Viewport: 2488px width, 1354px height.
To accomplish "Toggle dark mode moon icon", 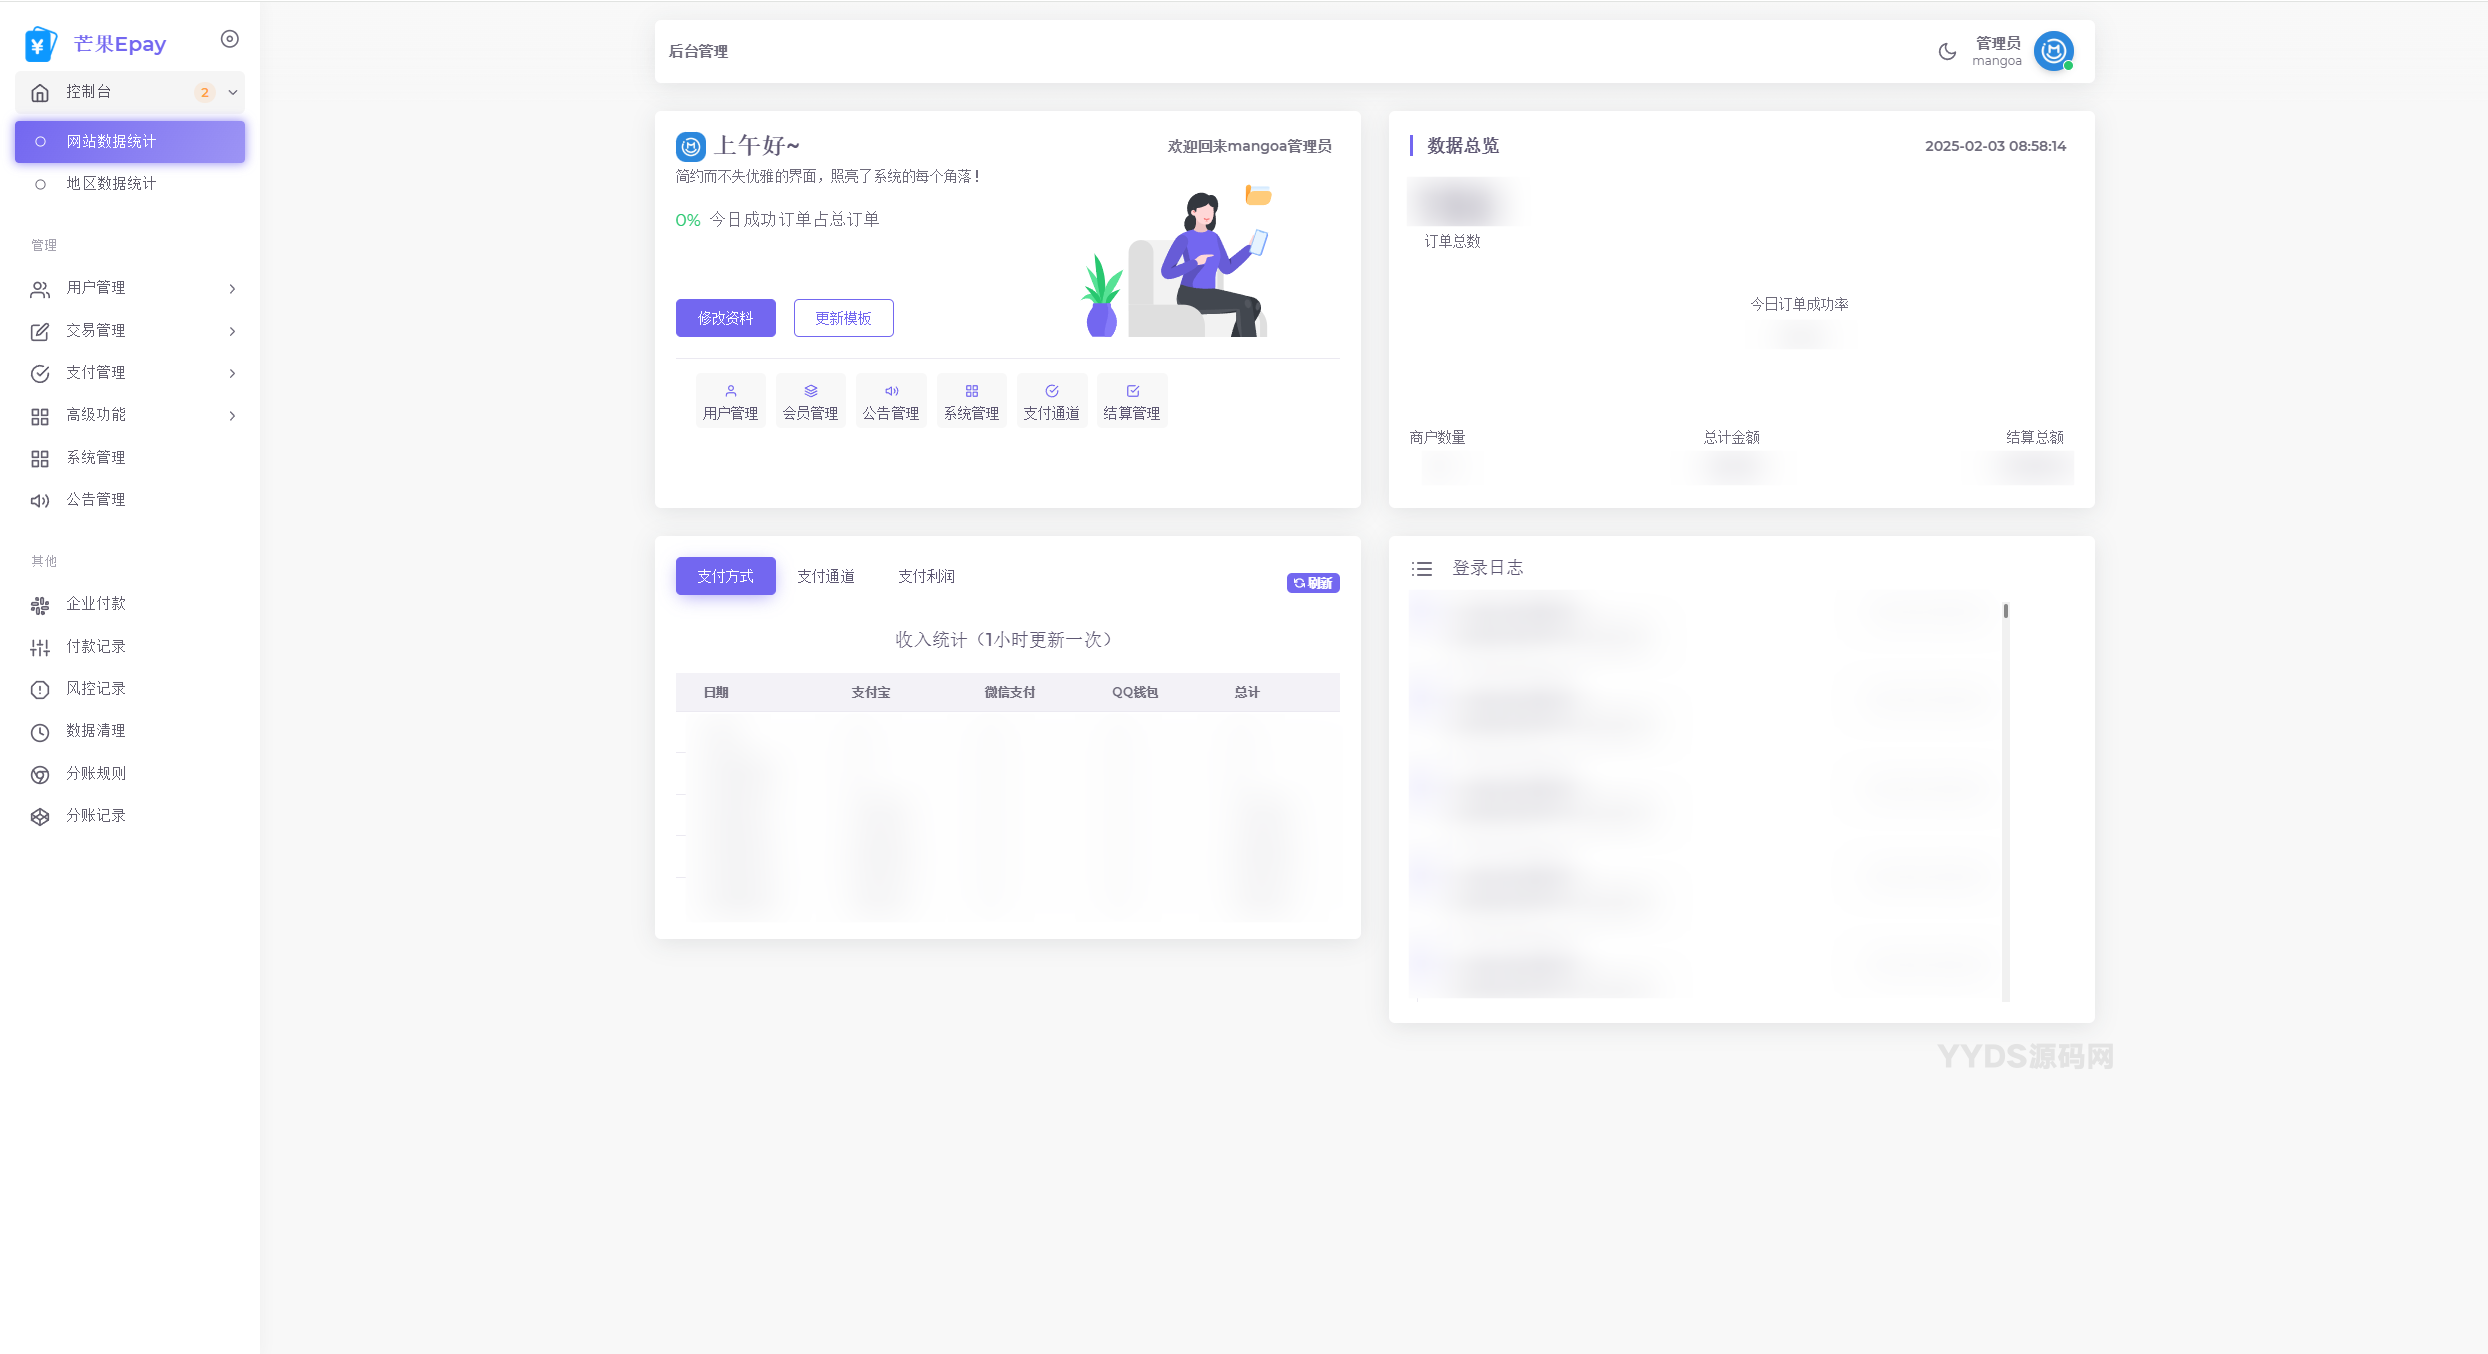I will 1946,51.
